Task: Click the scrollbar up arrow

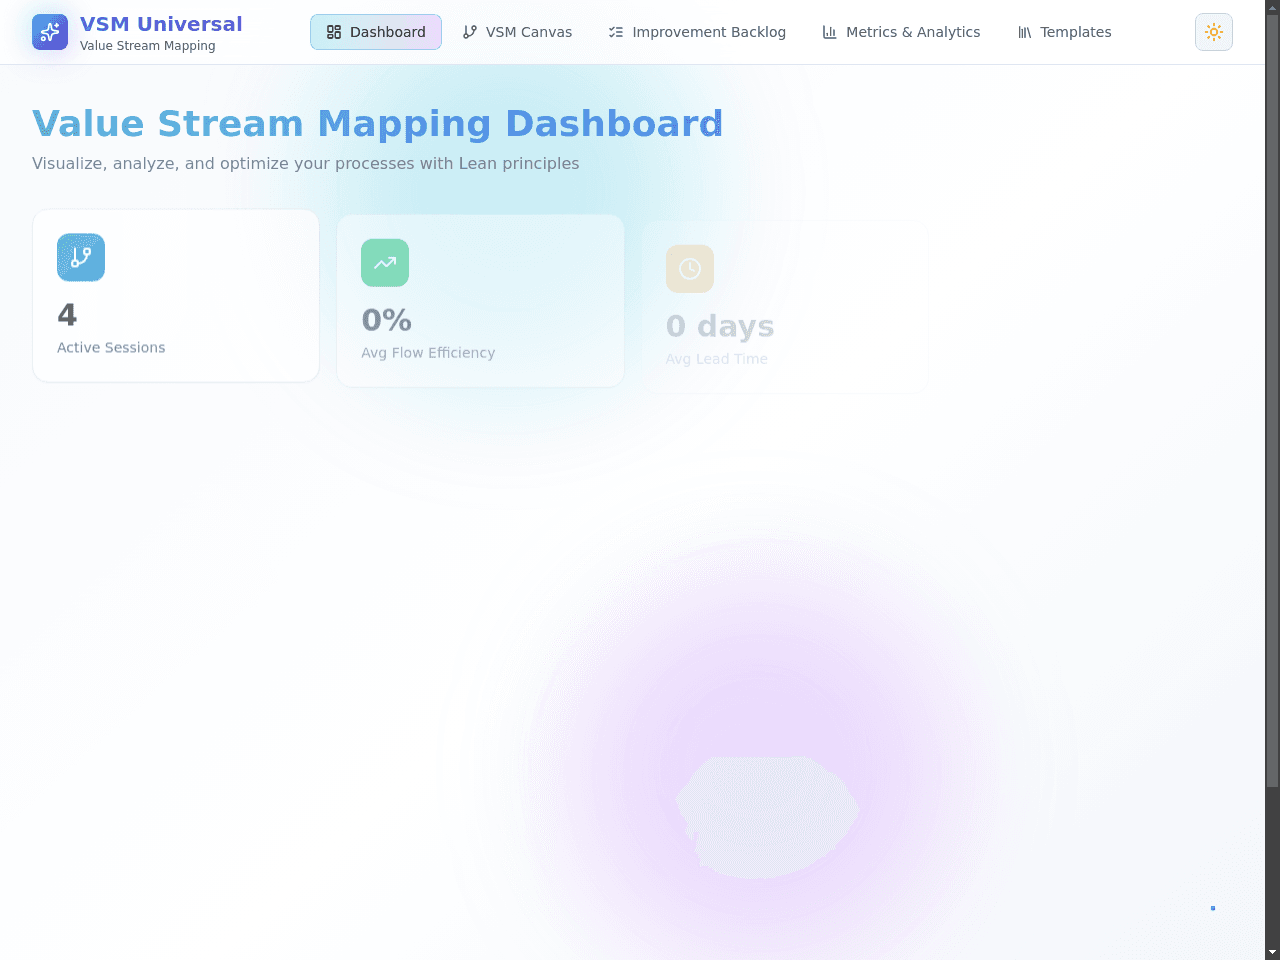Action: (1272, 6)
